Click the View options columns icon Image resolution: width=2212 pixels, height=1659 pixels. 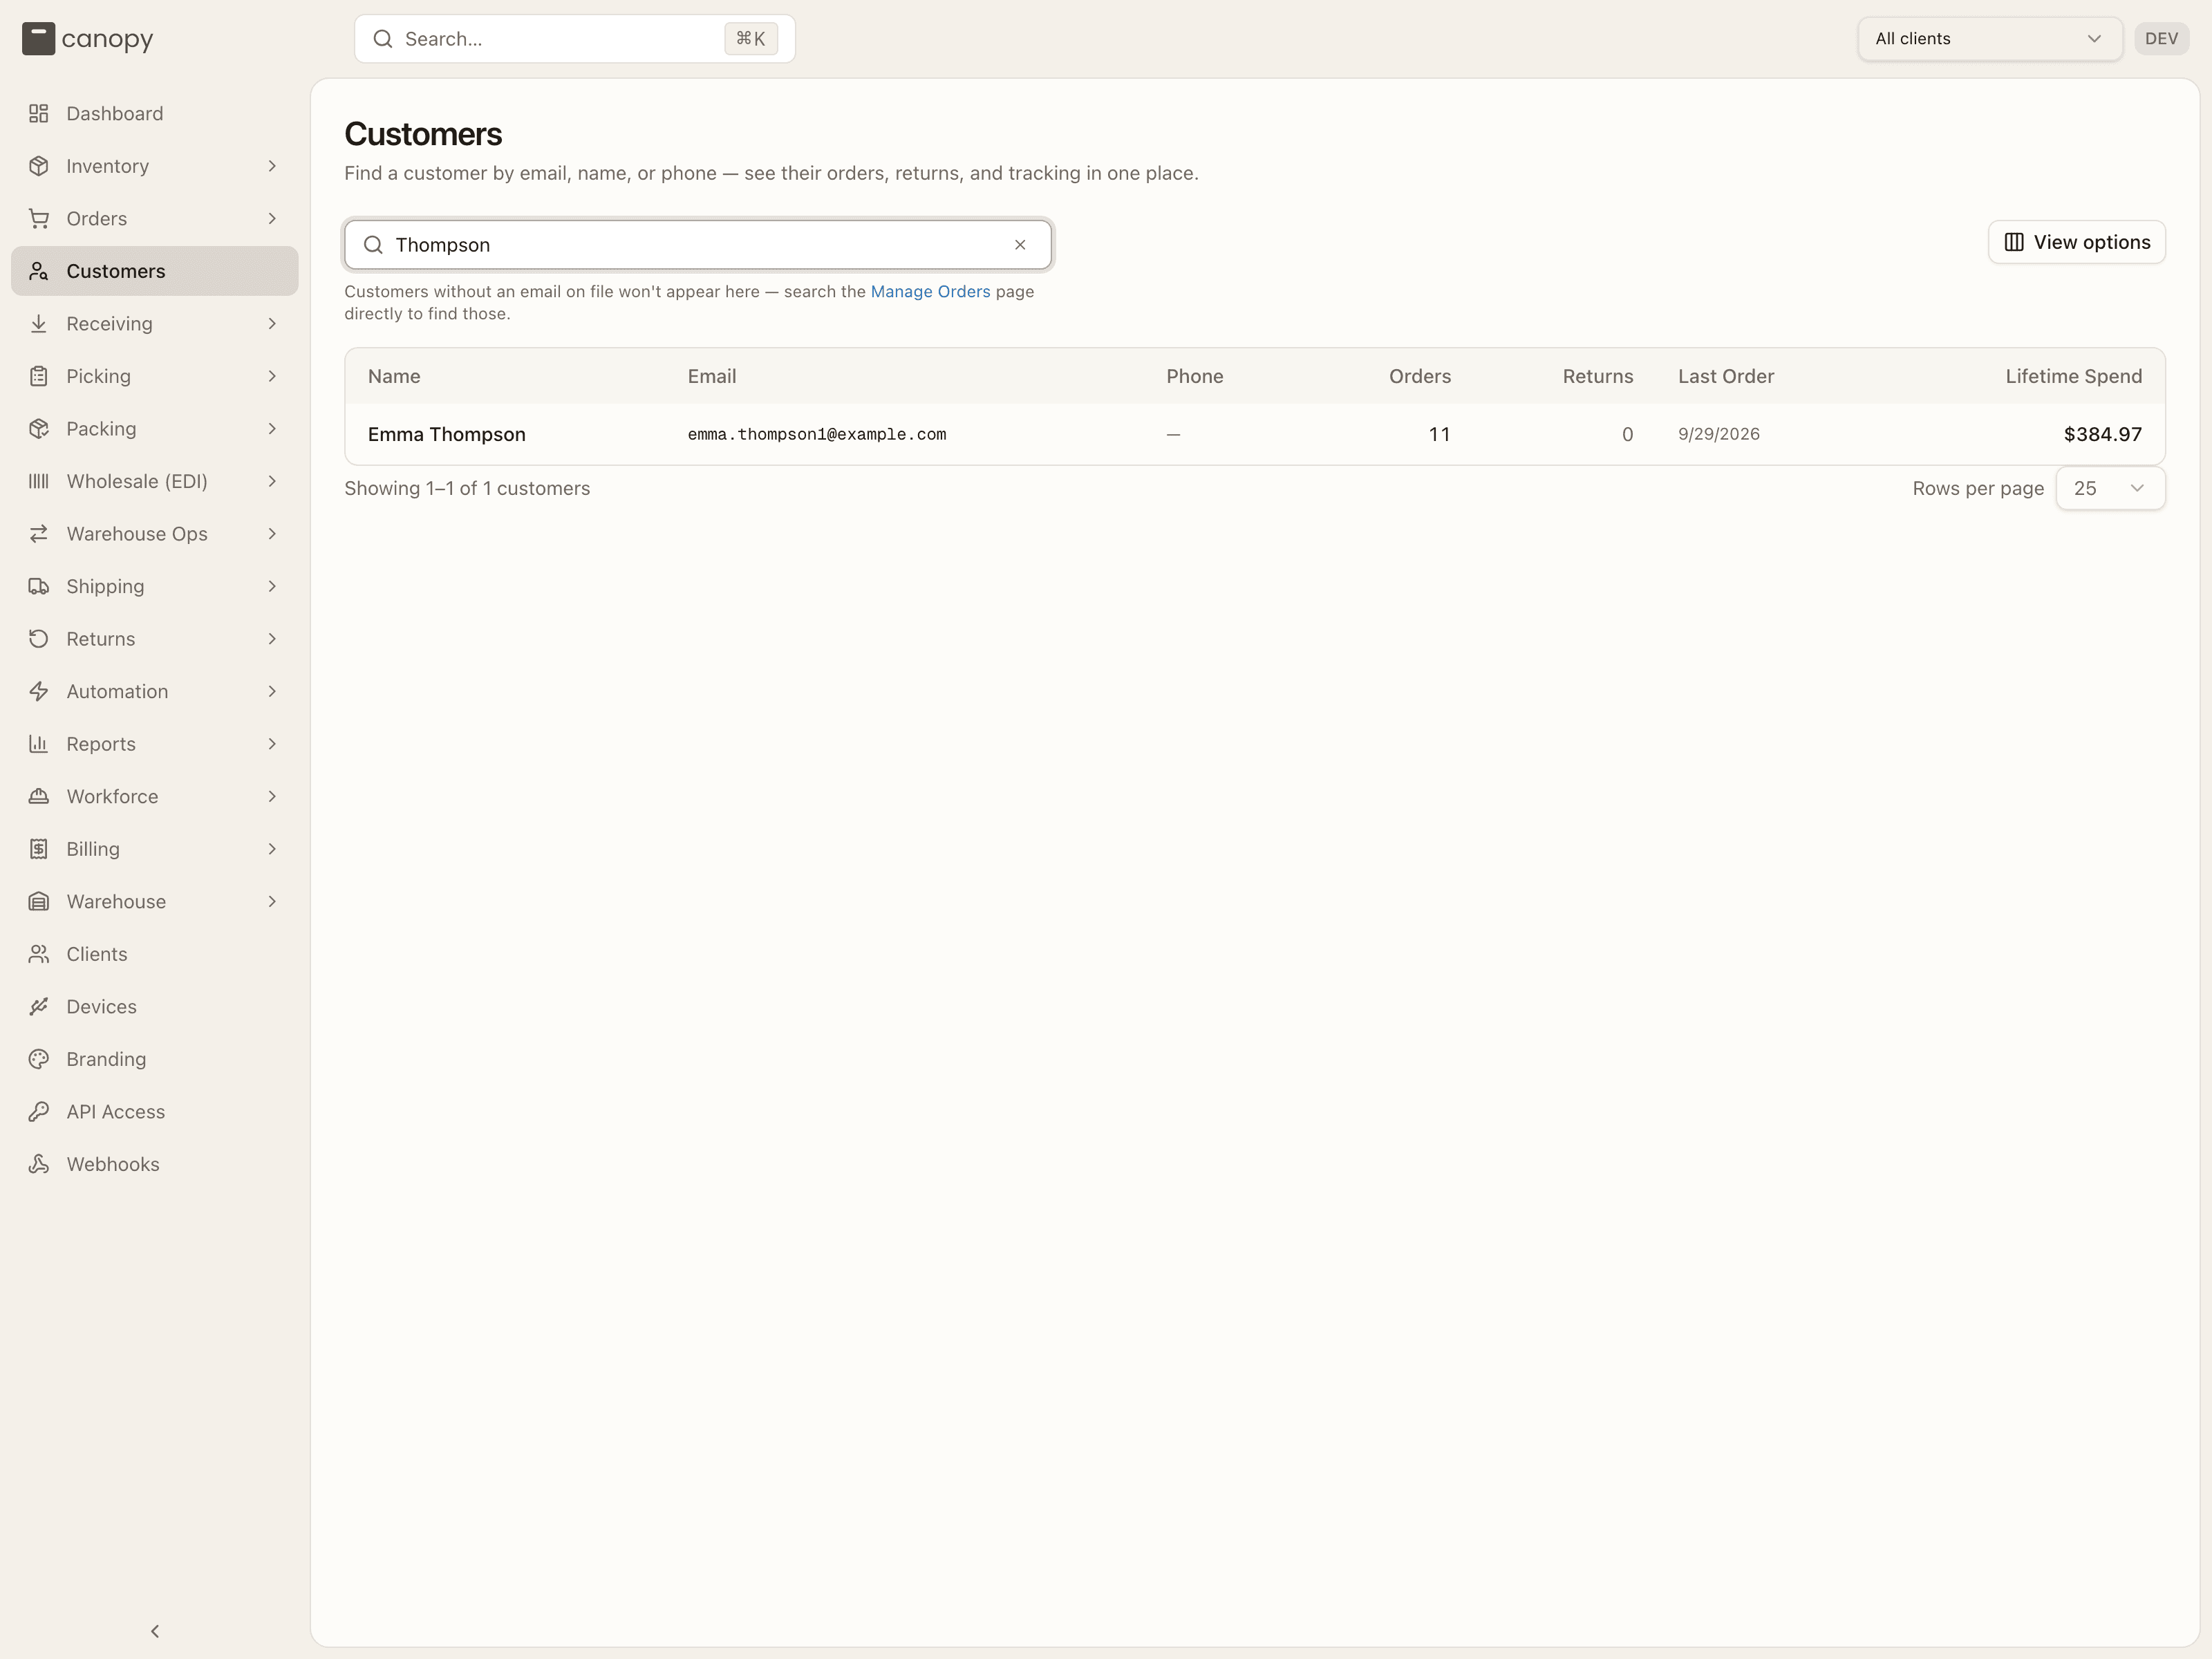[2014, 242]
